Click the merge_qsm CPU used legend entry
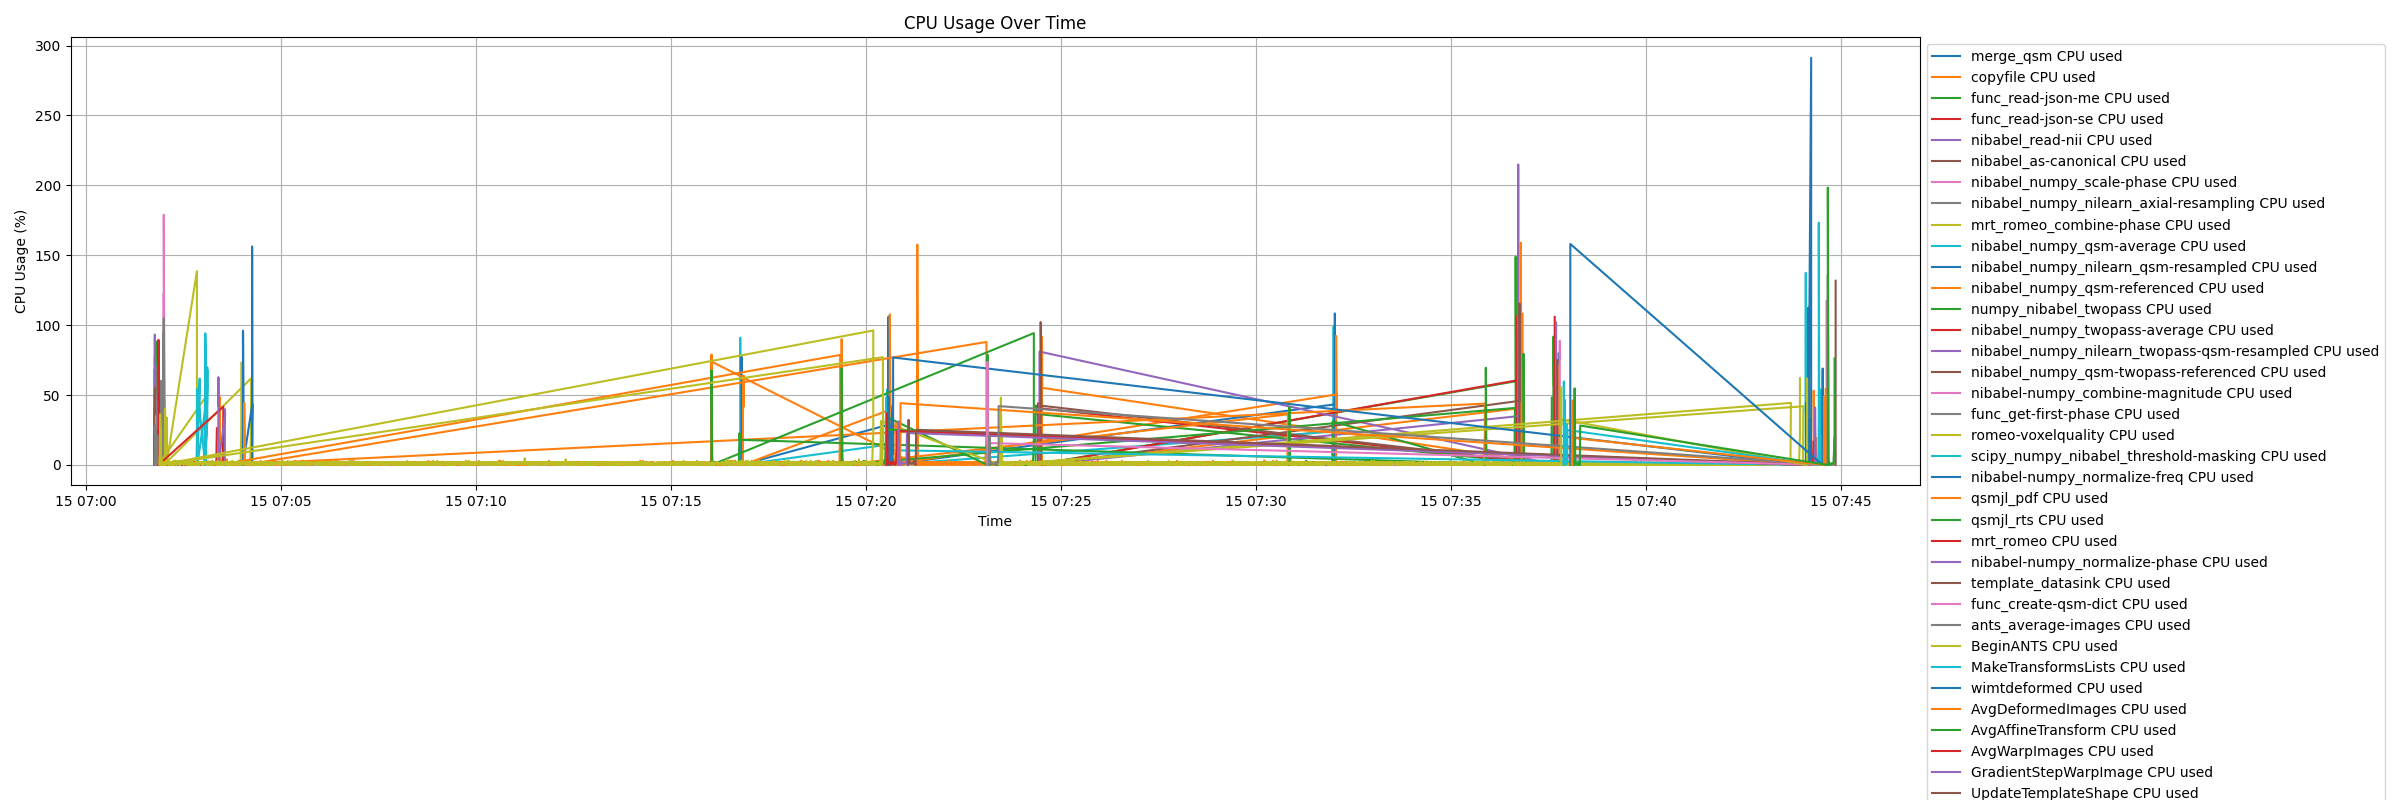This screenshot has height=800, width=2400. (x=2026, y=57)
